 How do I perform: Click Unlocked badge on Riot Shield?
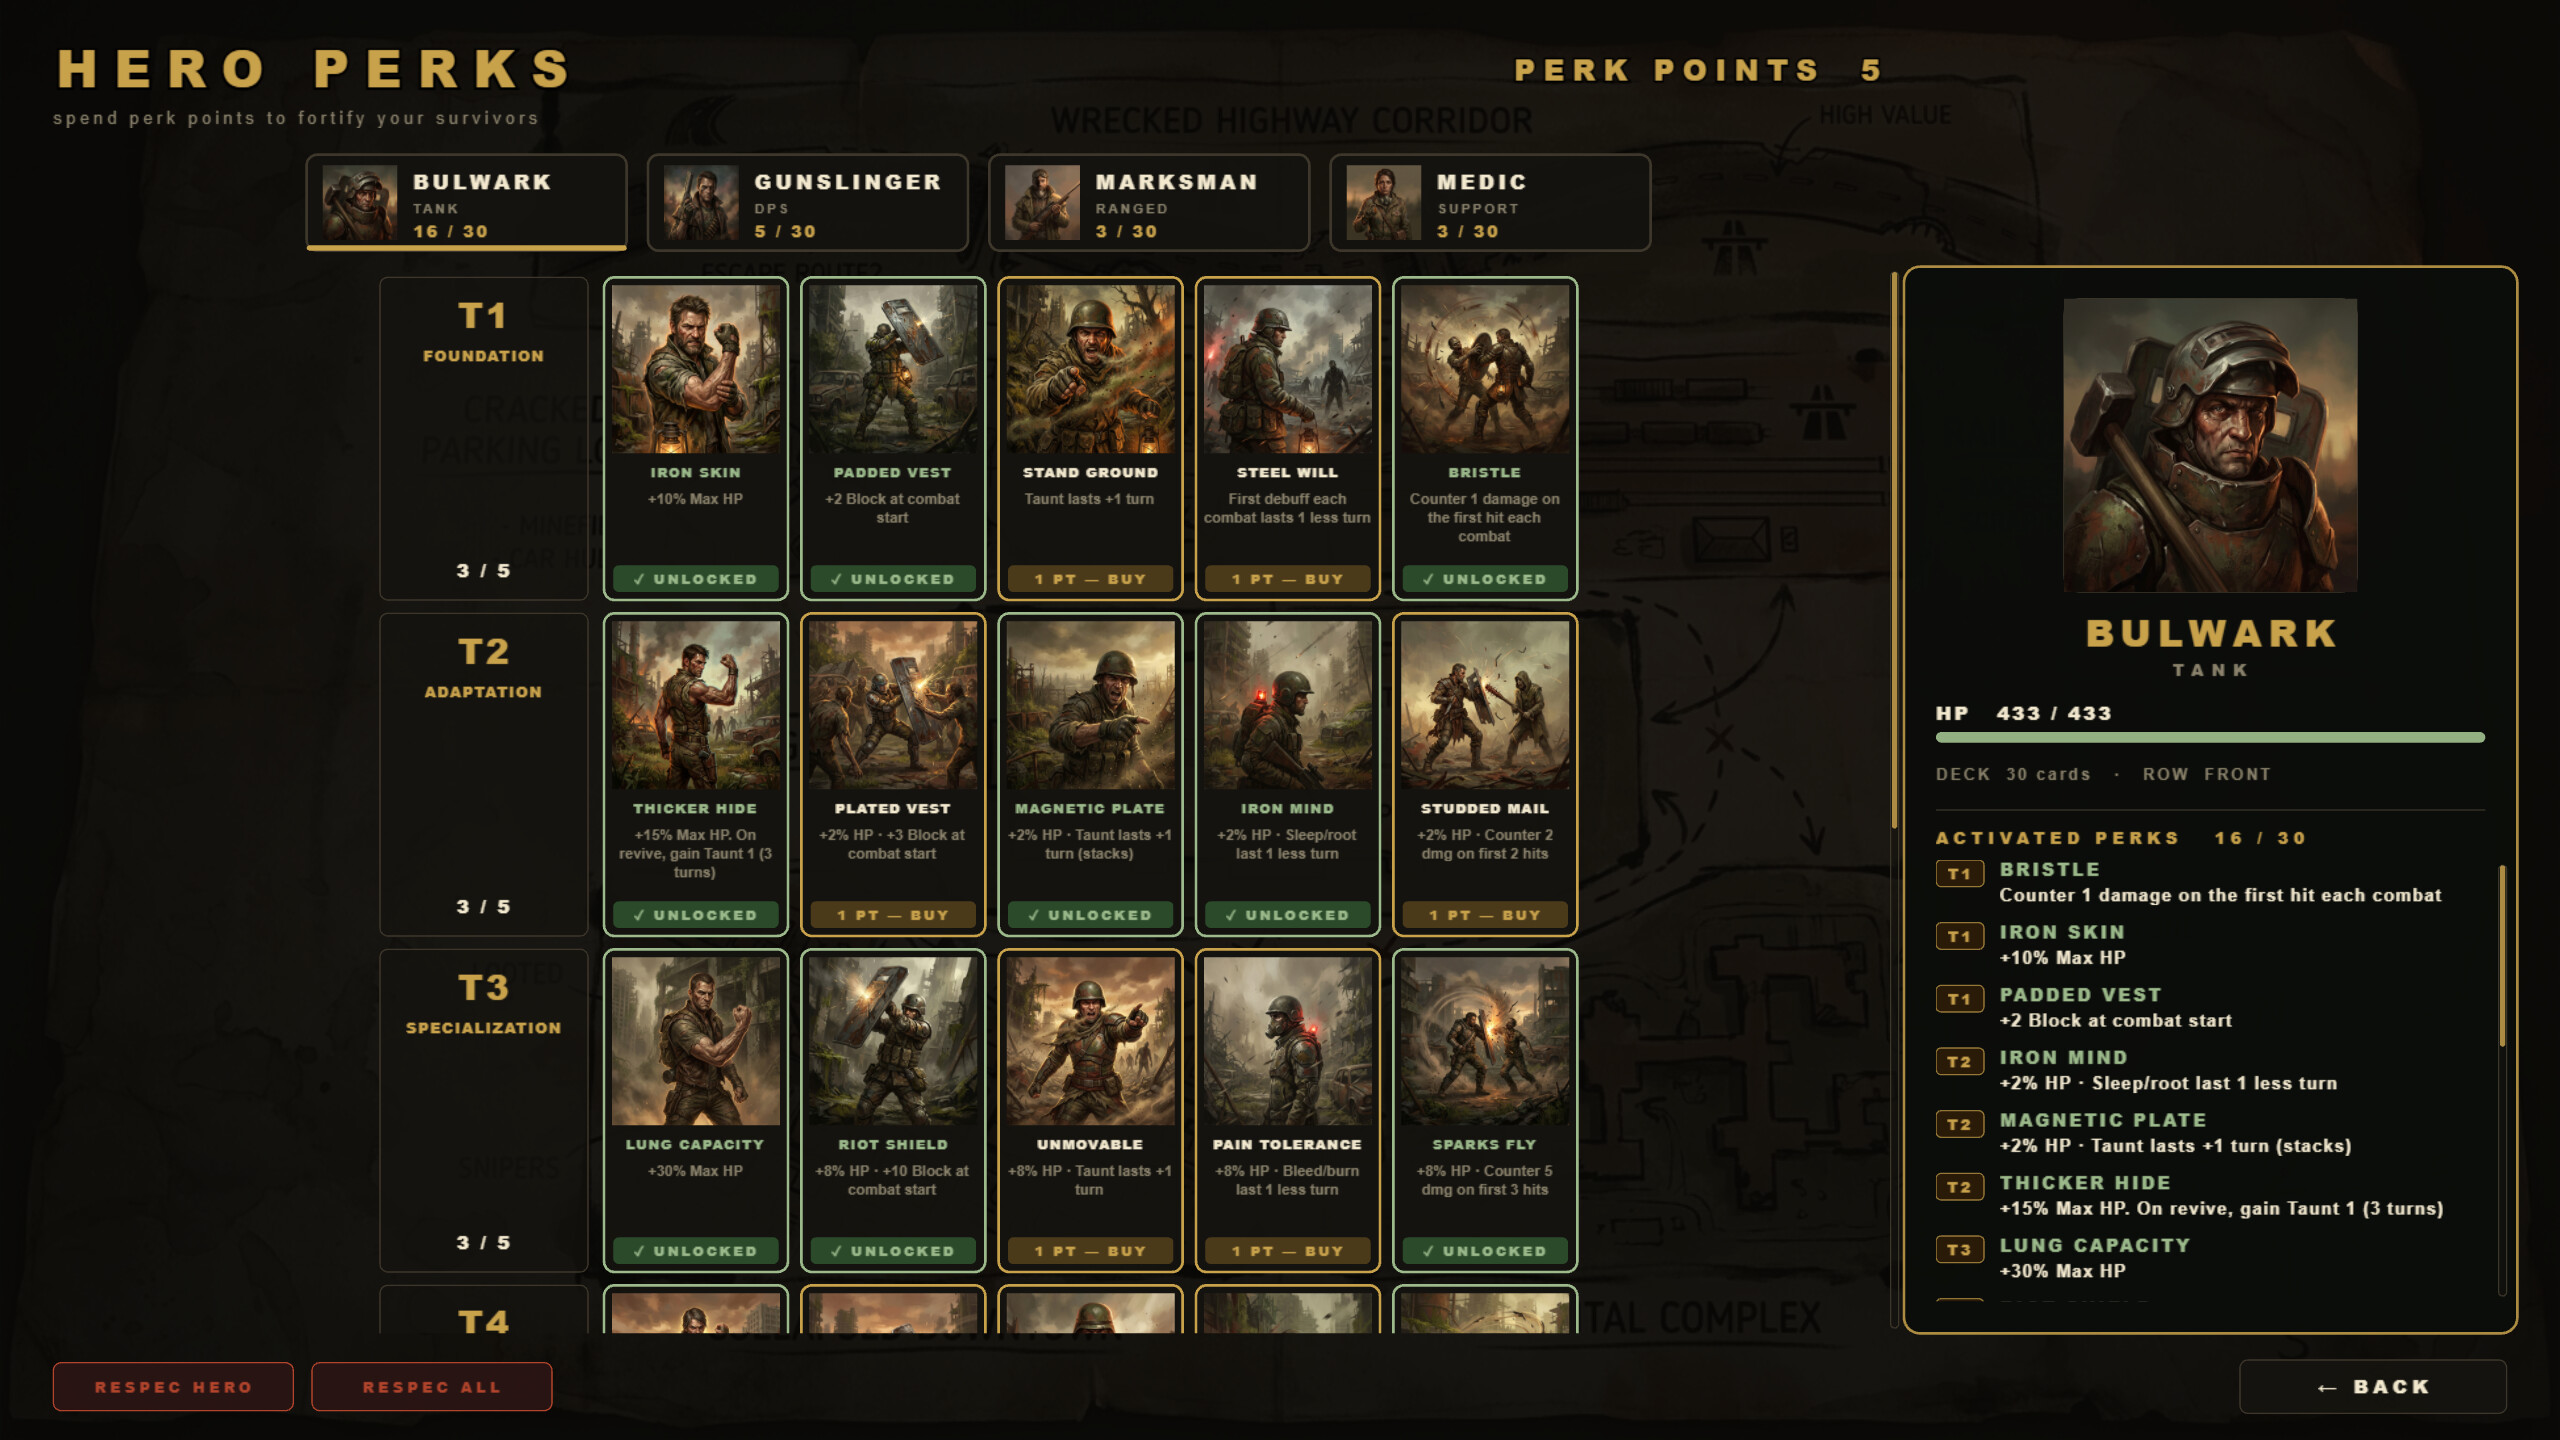893,1251
